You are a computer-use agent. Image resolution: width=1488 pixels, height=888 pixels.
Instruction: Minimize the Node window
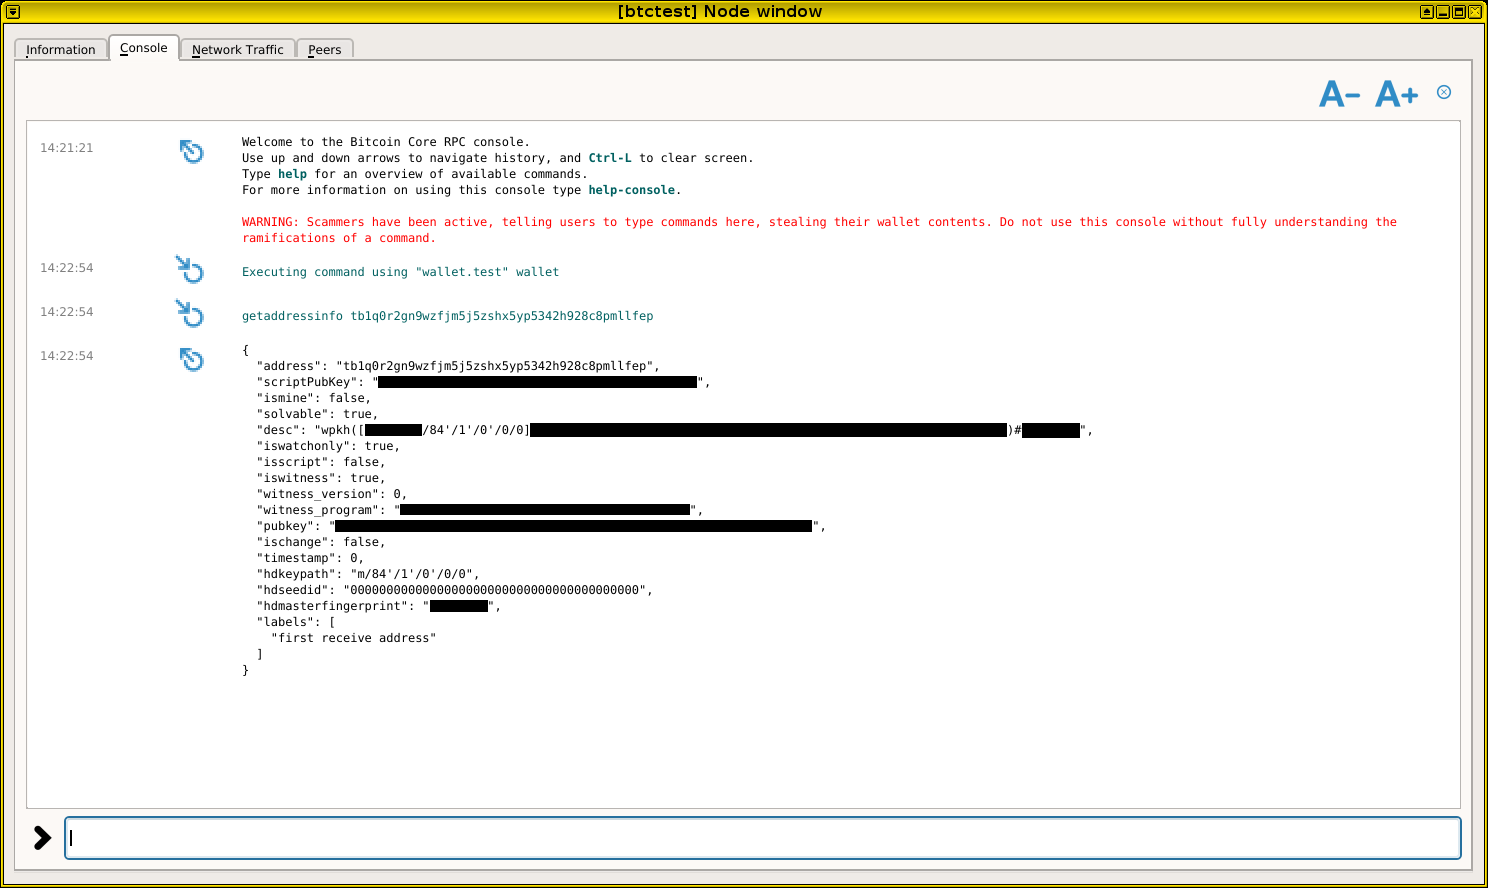pyautogui.click(x=1443, y=12)
